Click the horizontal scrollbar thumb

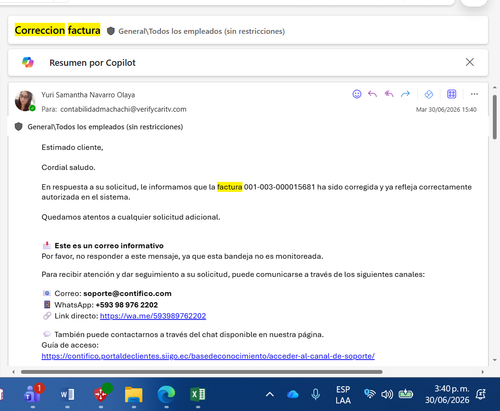[x=202, y=372]
